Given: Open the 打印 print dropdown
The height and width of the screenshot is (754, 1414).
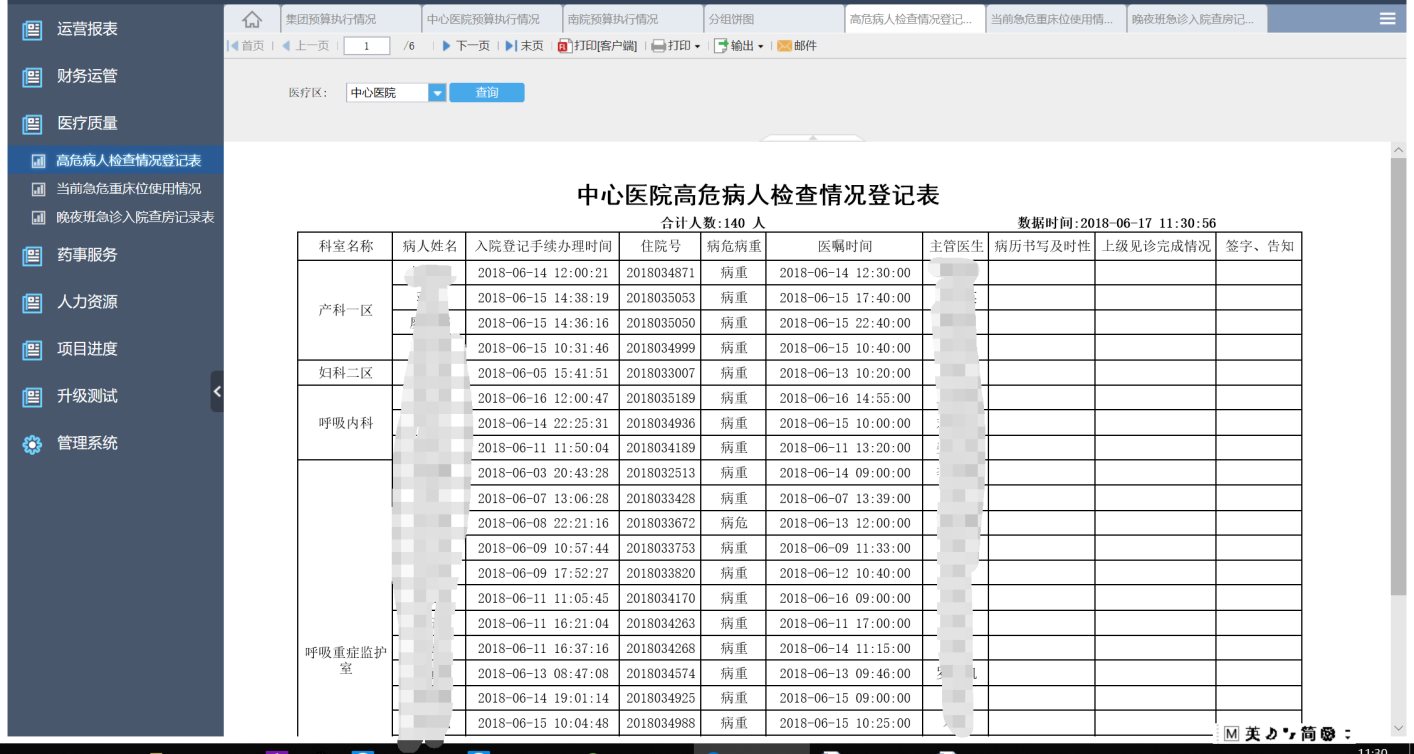Looking at the screenshot, I should point(676,46).
